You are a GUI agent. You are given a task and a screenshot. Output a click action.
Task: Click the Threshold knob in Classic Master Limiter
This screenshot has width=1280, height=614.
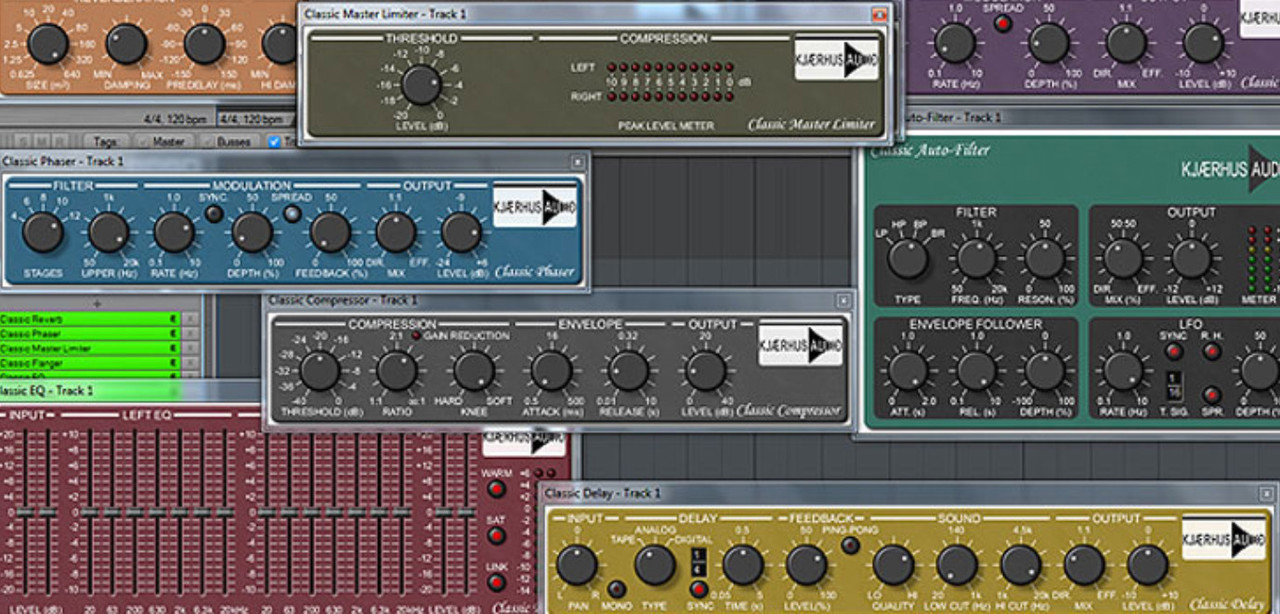421,85
